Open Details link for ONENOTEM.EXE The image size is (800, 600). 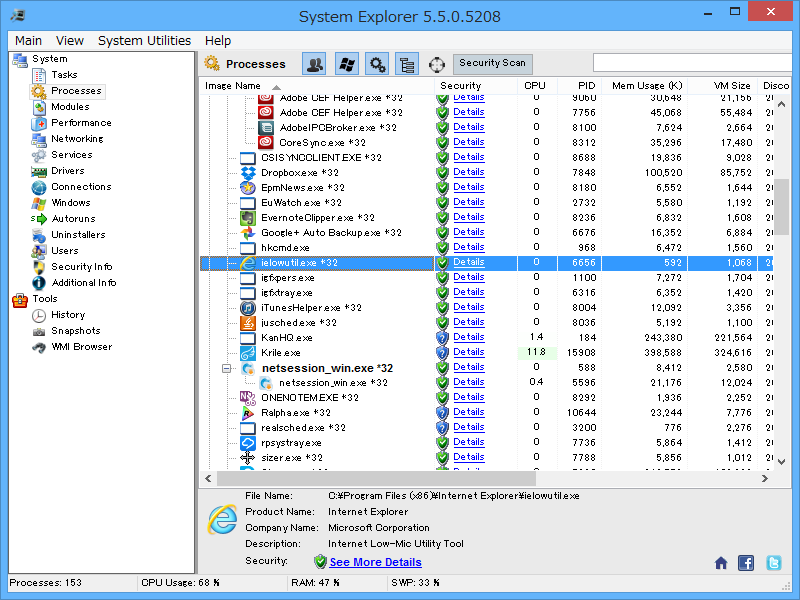[469, 397]
